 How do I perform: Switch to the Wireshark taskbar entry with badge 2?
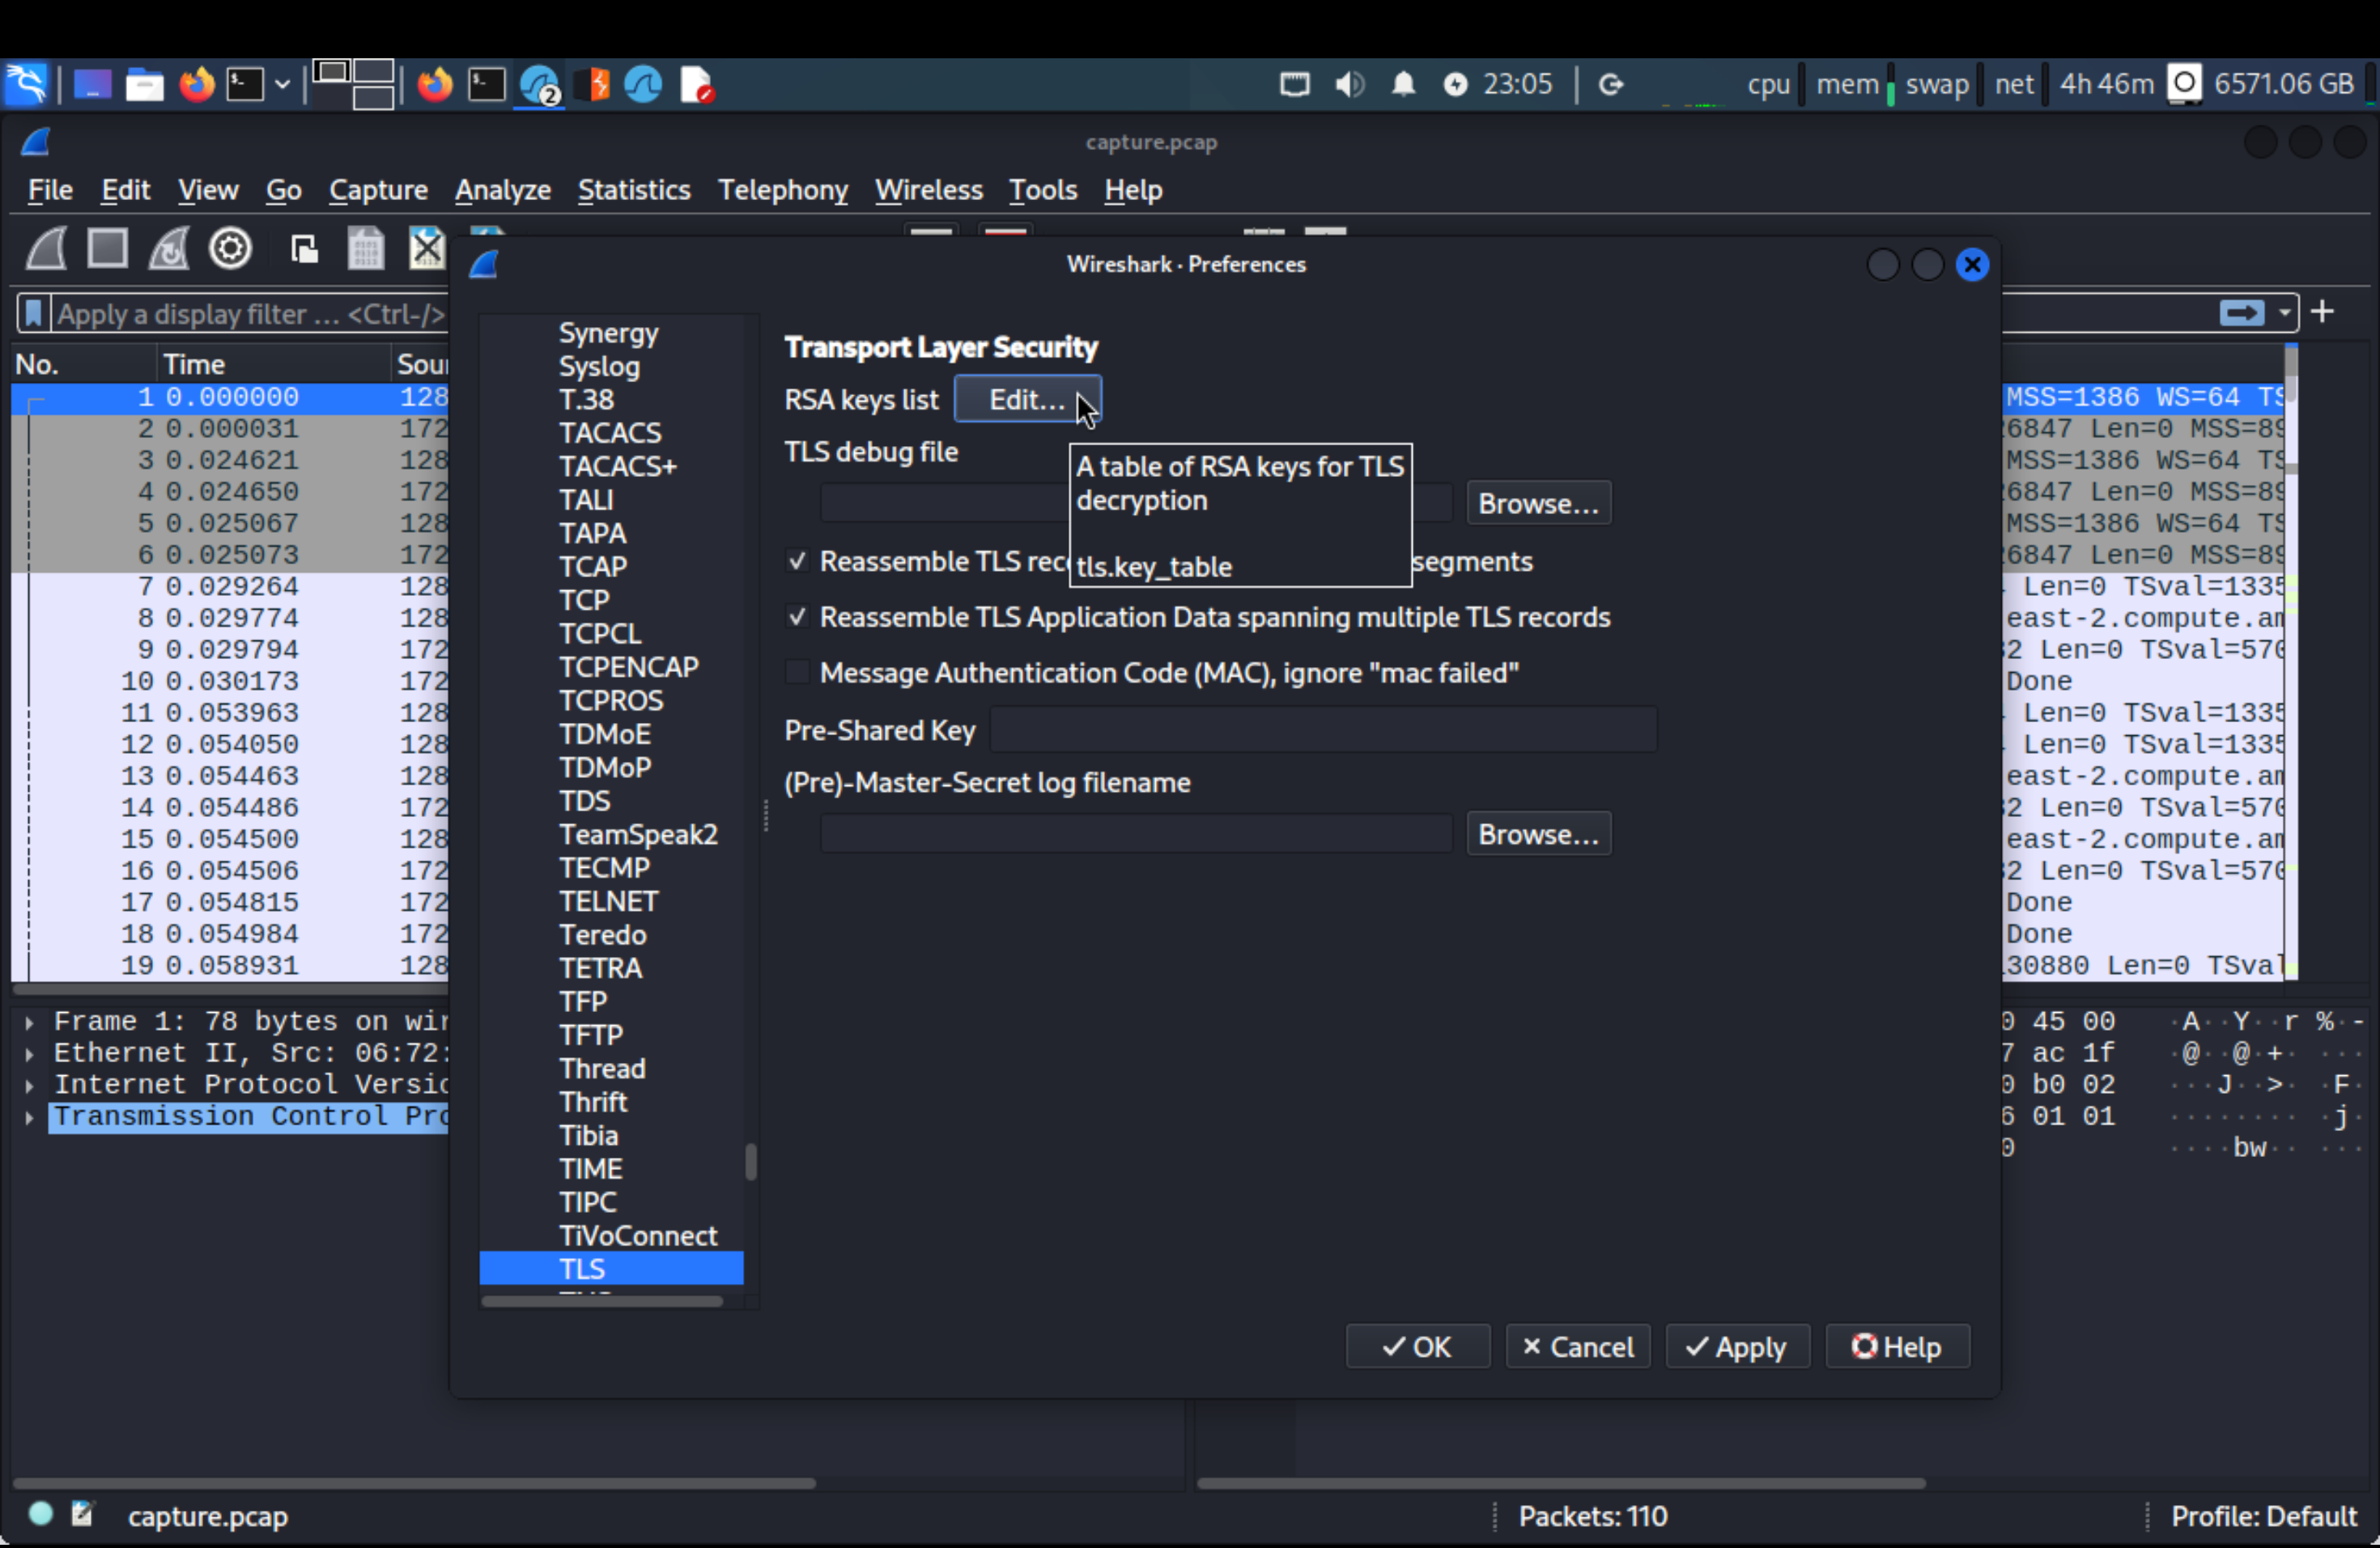click(540, 85)
